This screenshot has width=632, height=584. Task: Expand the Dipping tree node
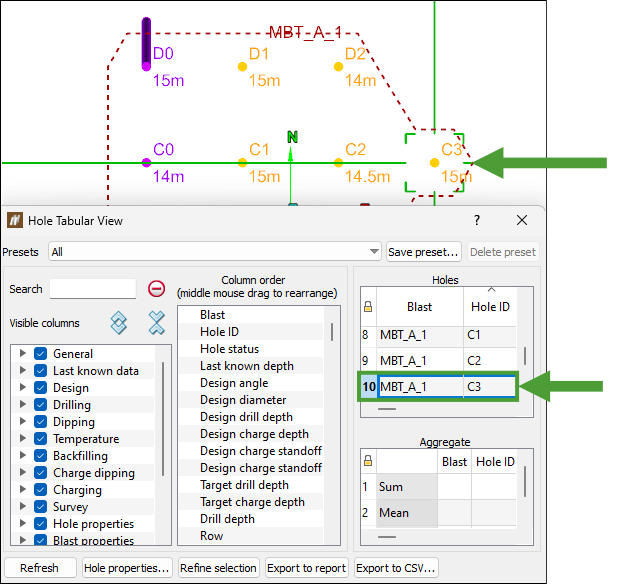[23, 421]
